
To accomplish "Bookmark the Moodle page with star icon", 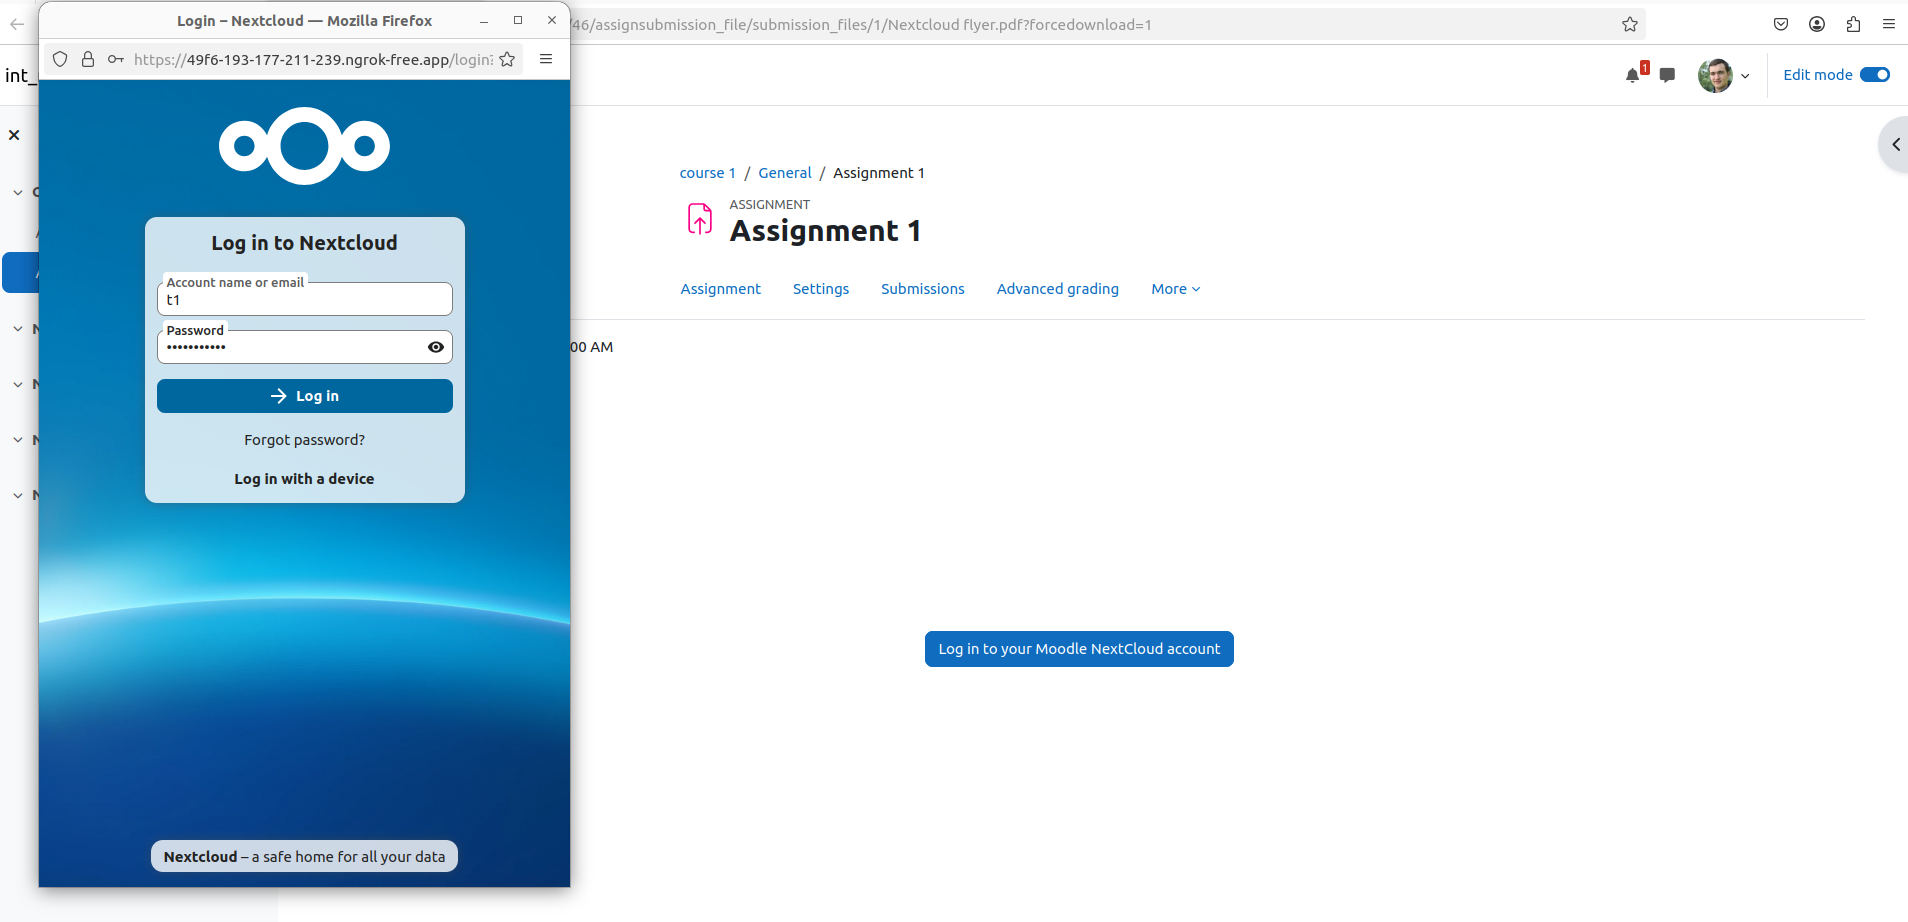I will [1630, 24].
